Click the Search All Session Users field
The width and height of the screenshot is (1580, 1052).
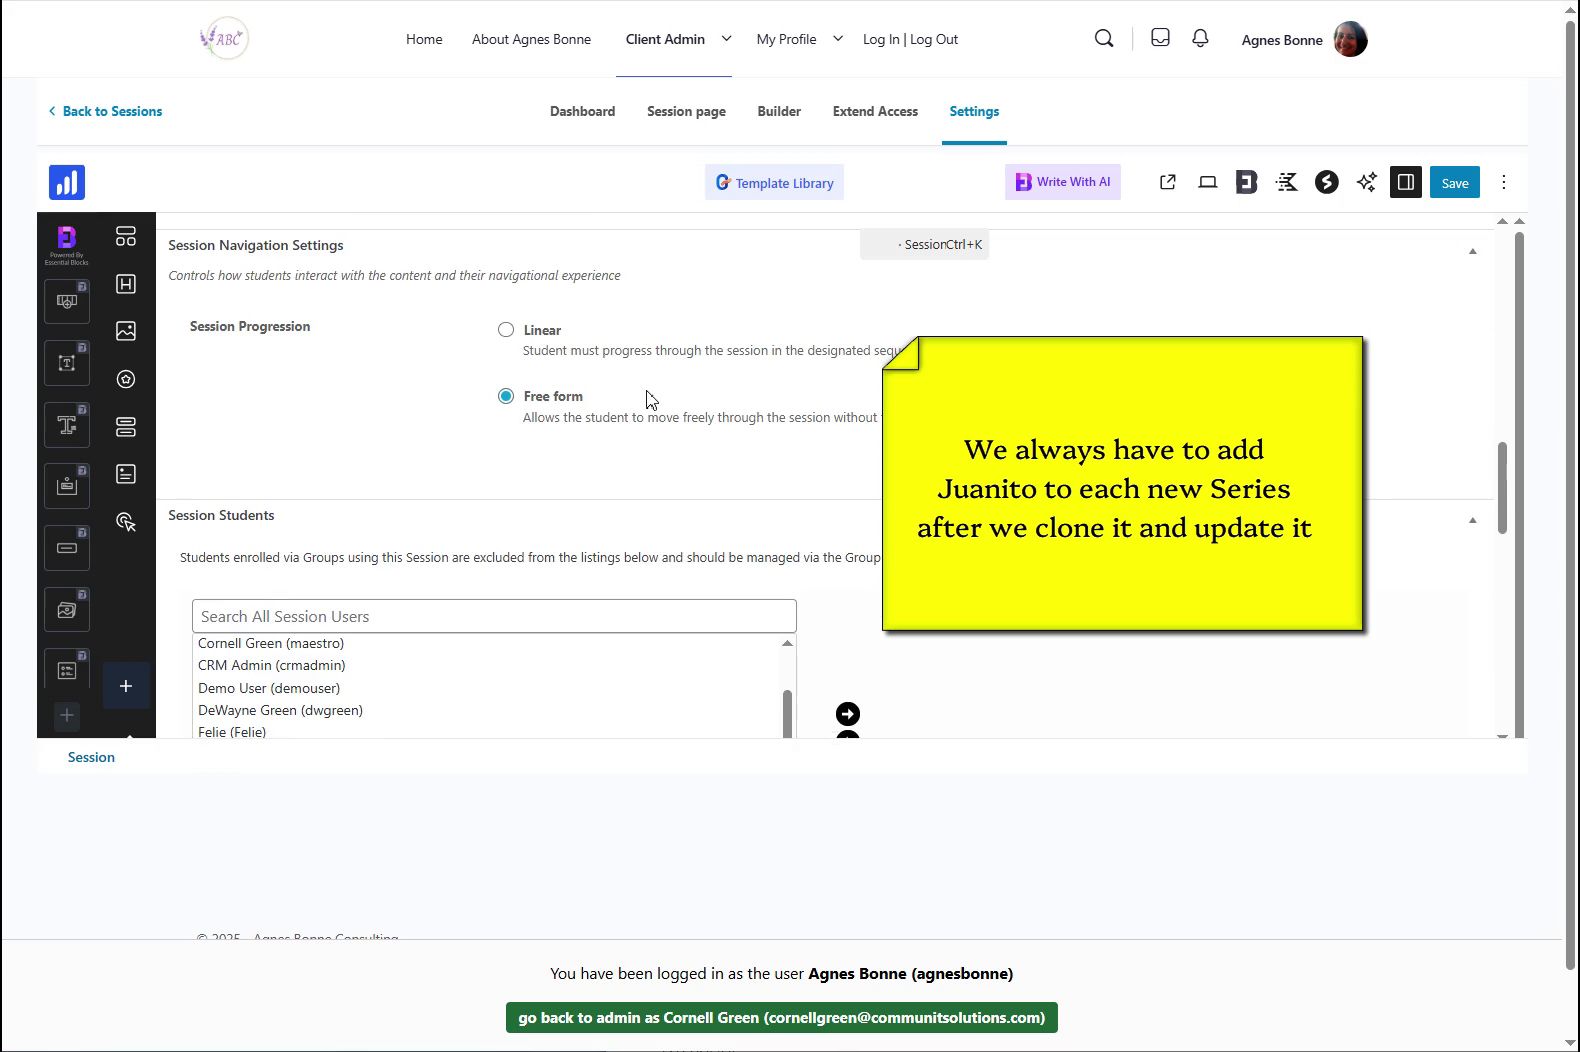(x=494, y=616)
